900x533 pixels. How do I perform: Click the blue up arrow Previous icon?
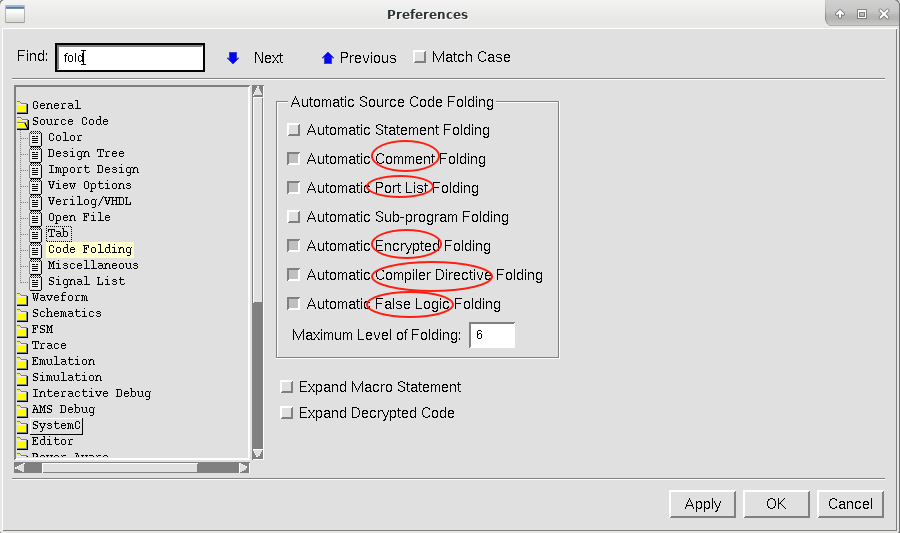(327, 58)
